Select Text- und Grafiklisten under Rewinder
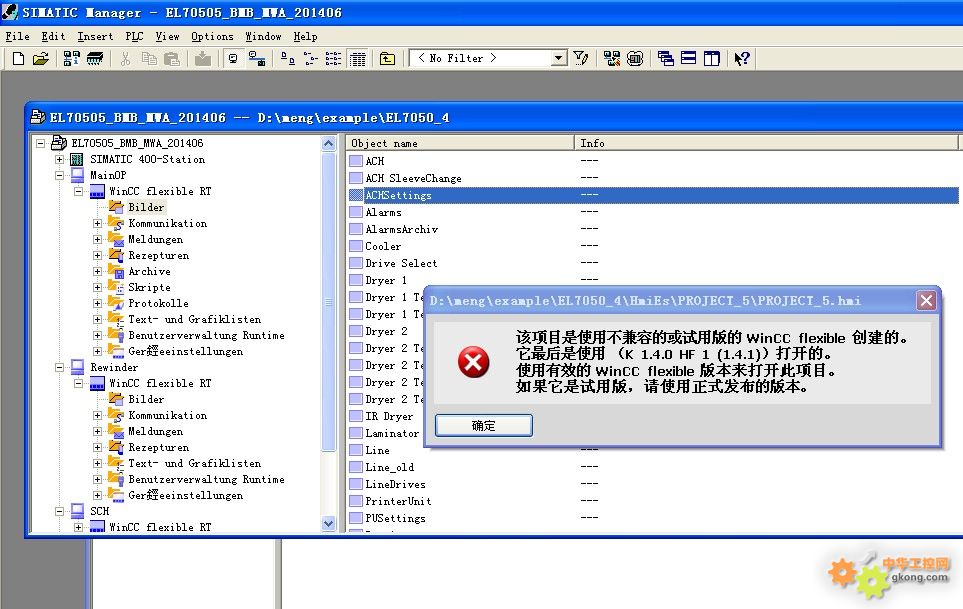 tap(194, 464)
